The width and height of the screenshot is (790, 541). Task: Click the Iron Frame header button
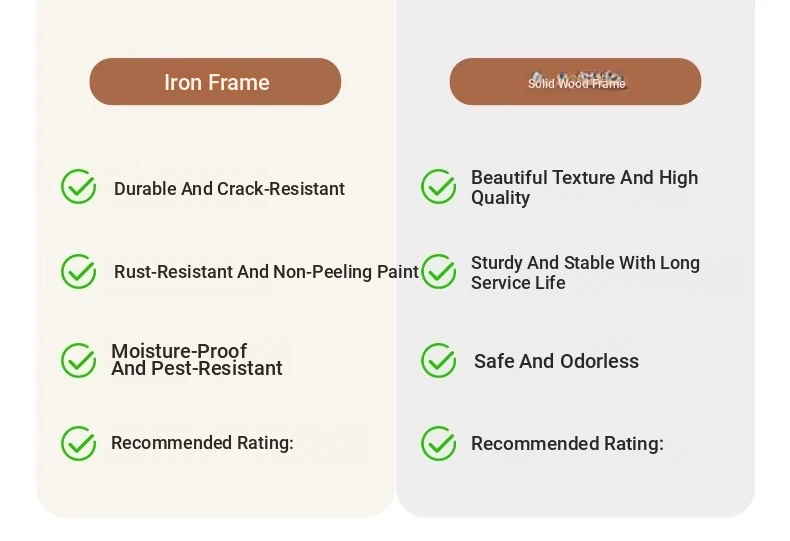(x=215, y=82)
